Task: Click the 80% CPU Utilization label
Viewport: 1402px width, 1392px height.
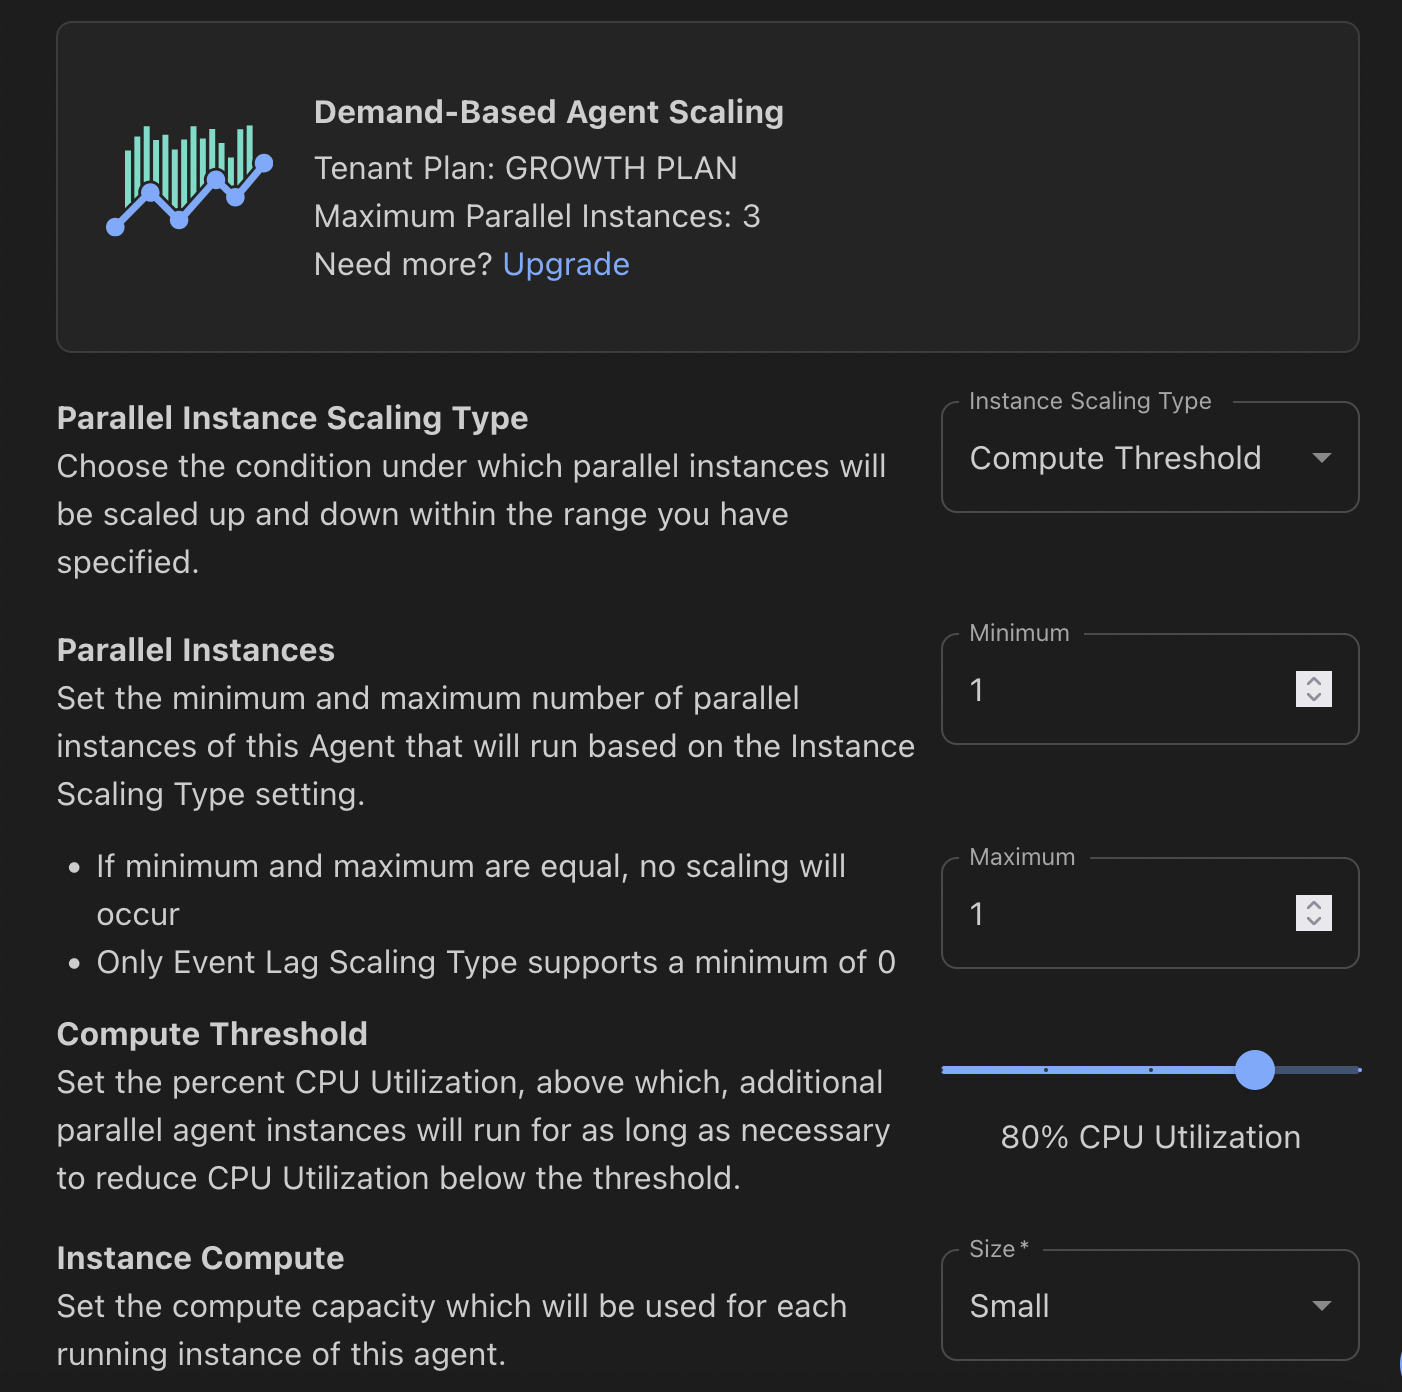Action: click(x=1150, y=1137)
